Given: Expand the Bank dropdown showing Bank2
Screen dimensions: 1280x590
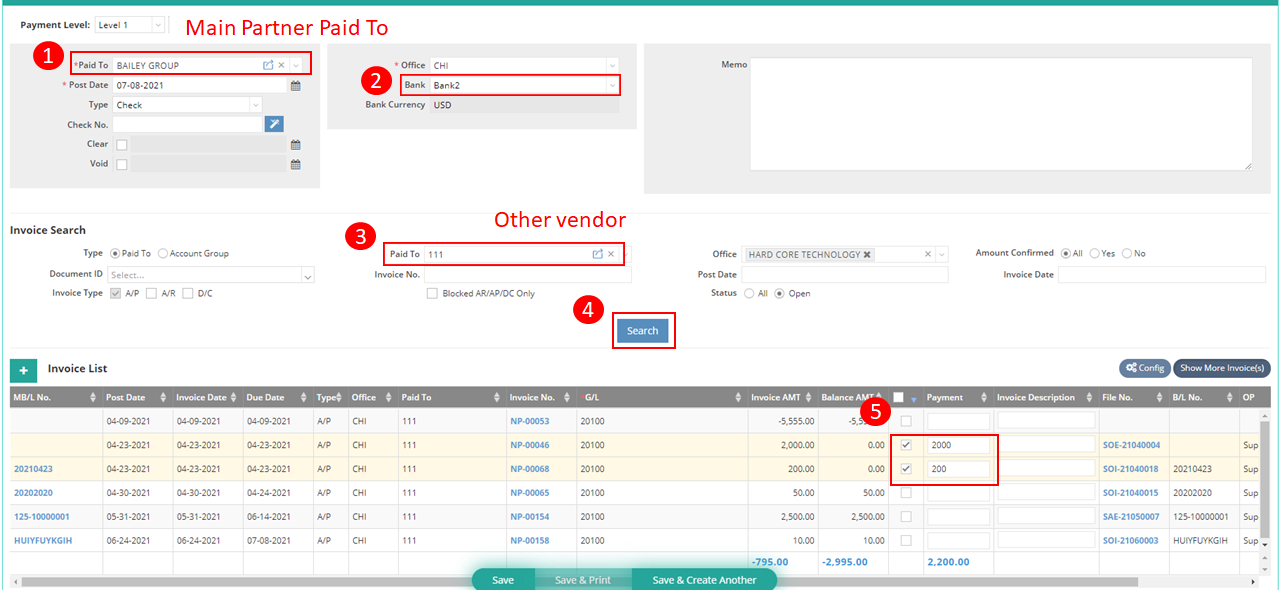Looking at the screenshot, I should [611, 86].
